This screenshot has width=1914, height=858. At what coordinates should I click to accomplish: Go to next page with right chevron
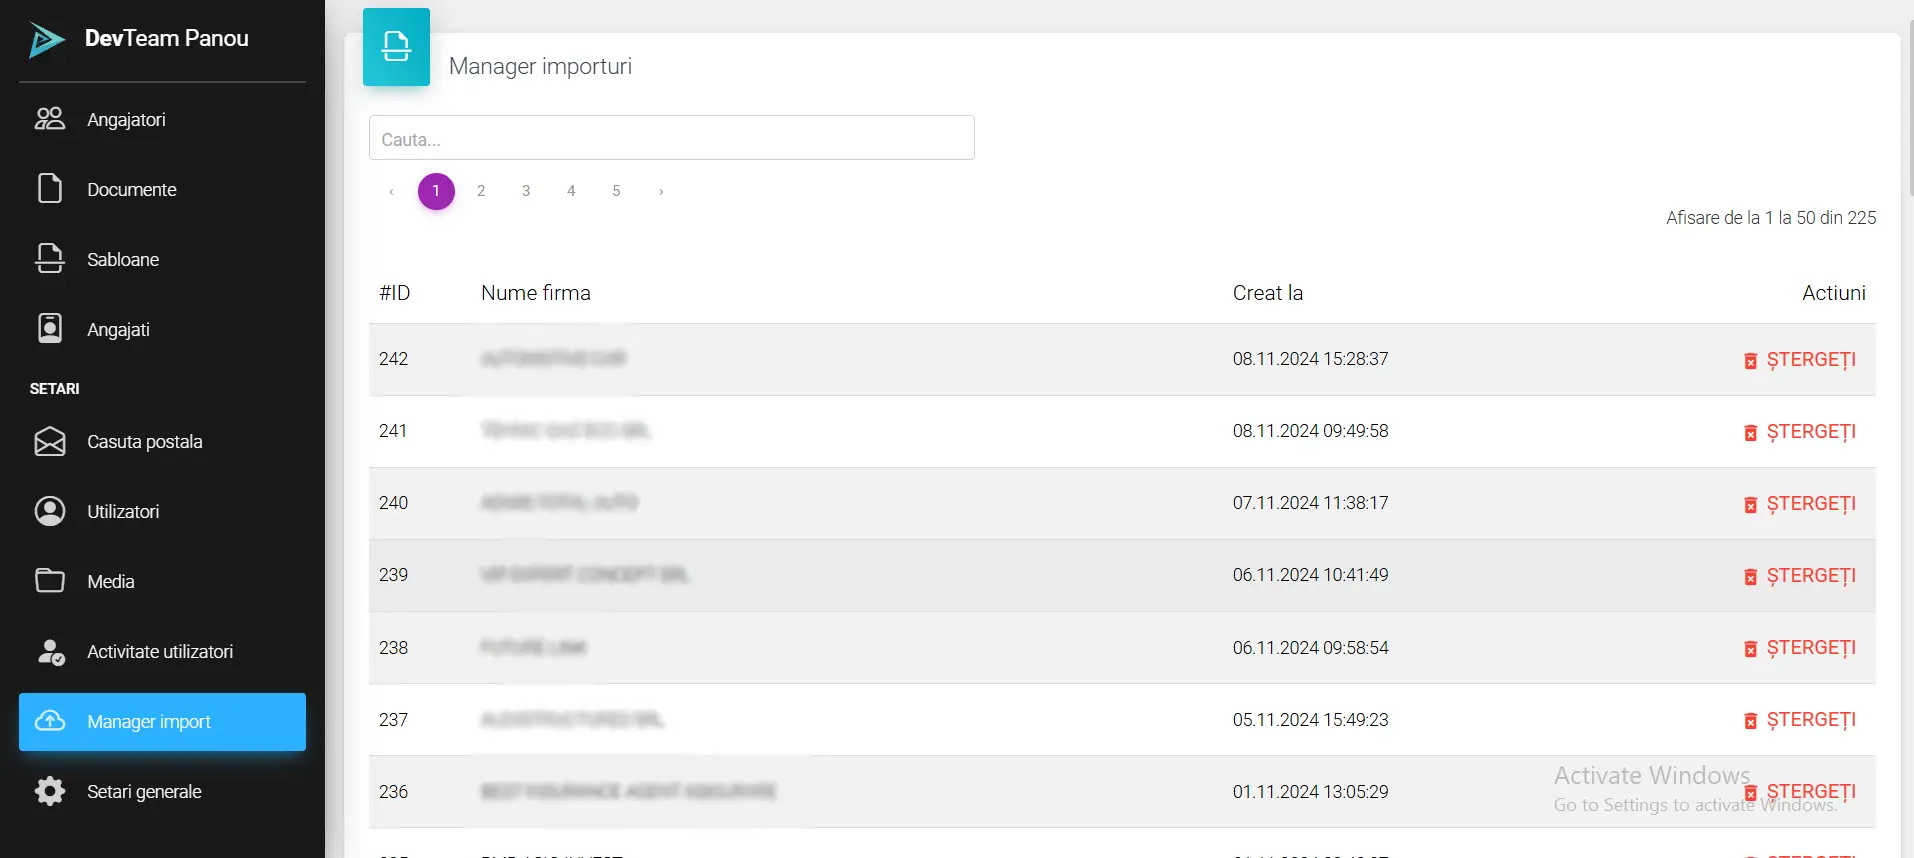[x=661, y=191]
